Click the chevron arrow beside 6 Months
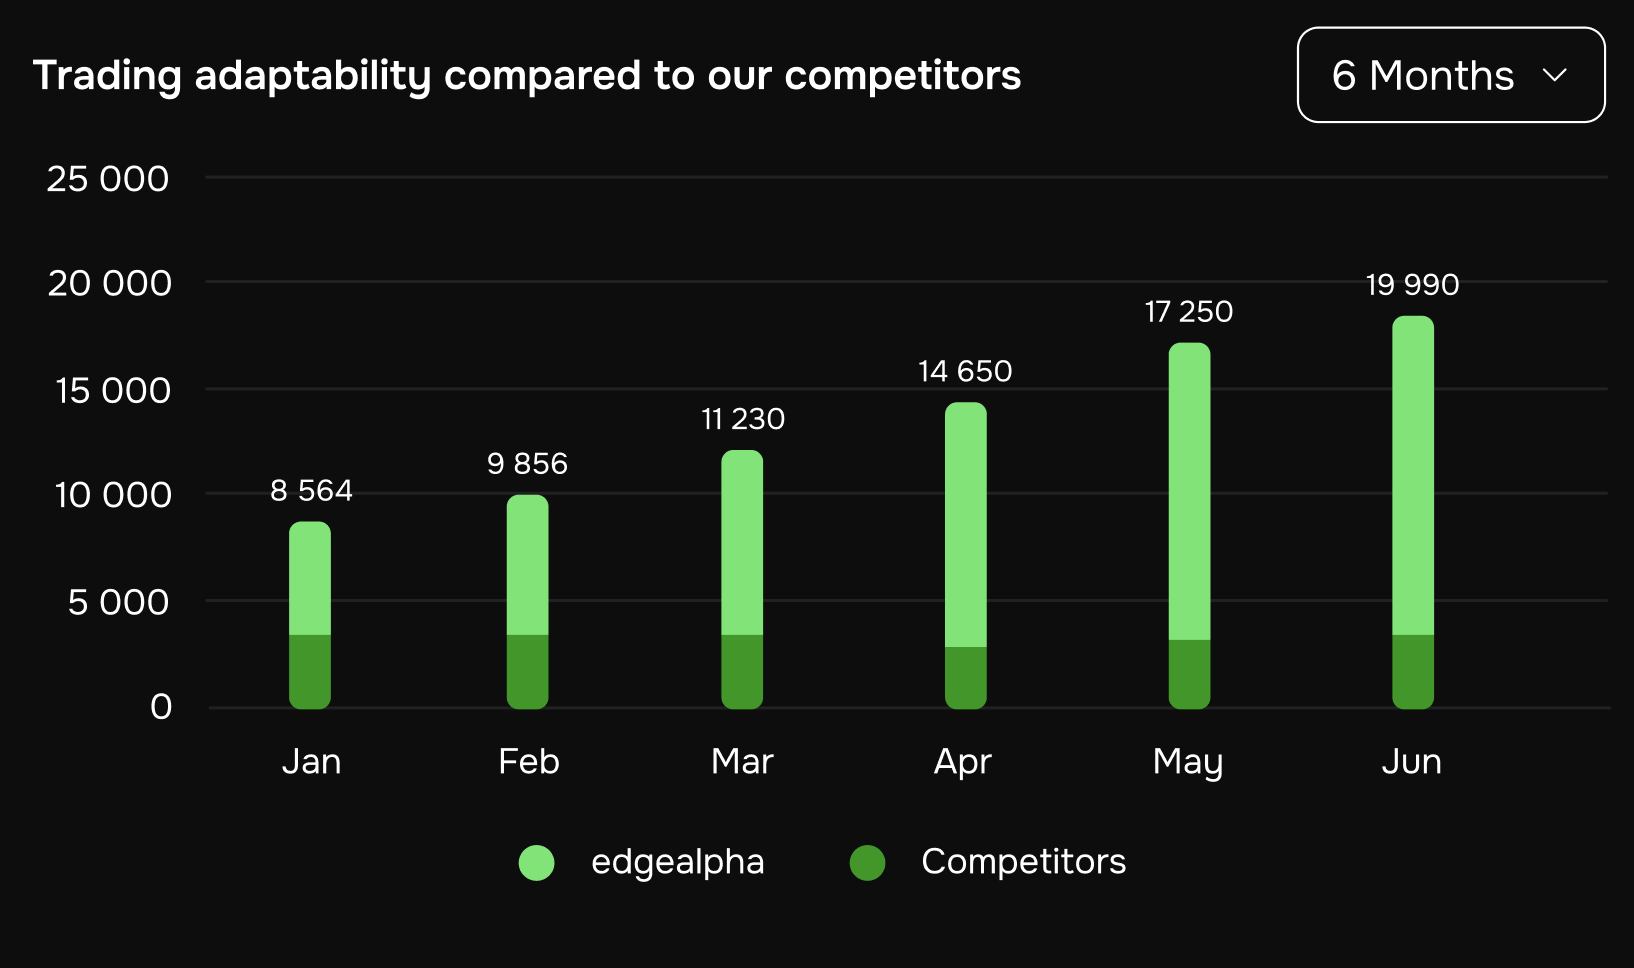 point(1554,76)
